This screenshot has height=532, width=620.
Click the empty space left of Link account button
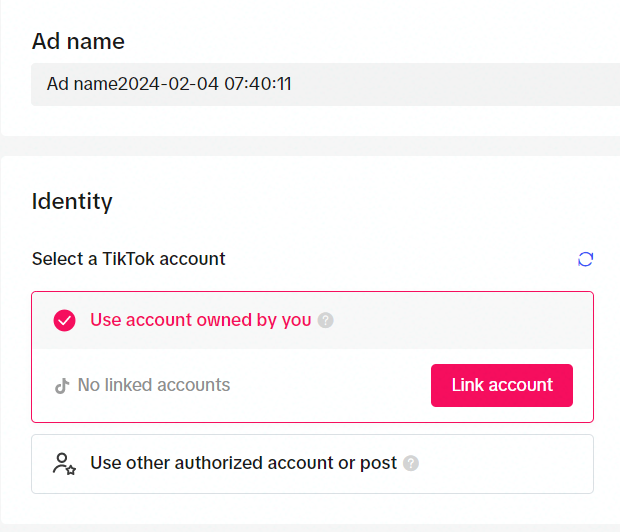[x=330, y=386]
